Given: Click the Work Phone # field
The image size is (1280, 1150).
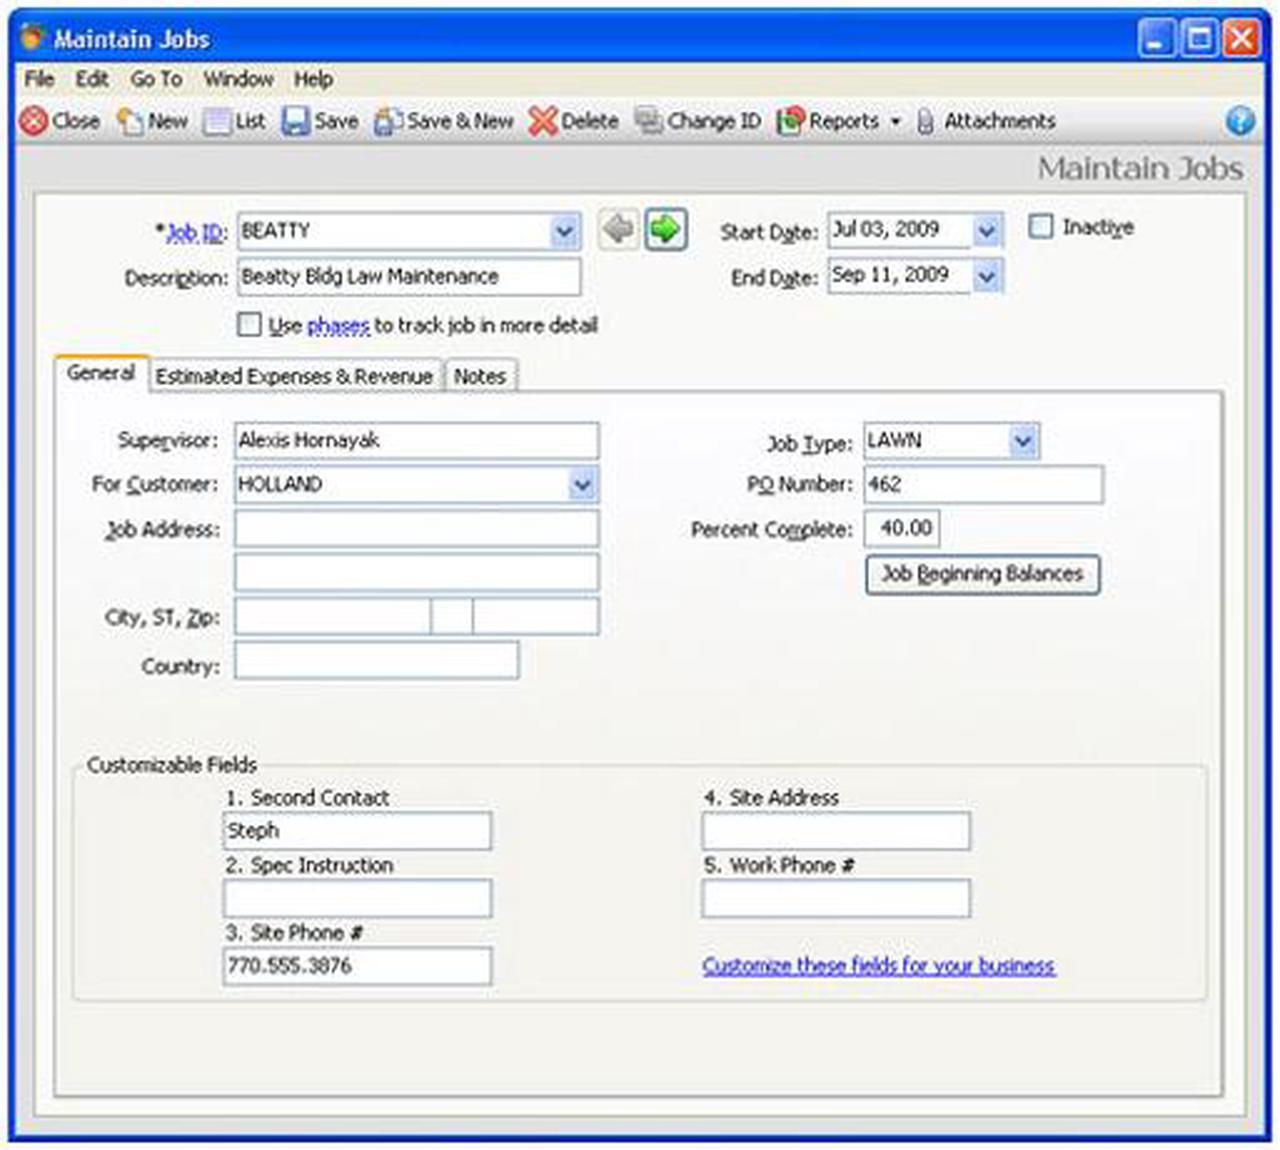Looking at the screenshot, I should 836,898.
